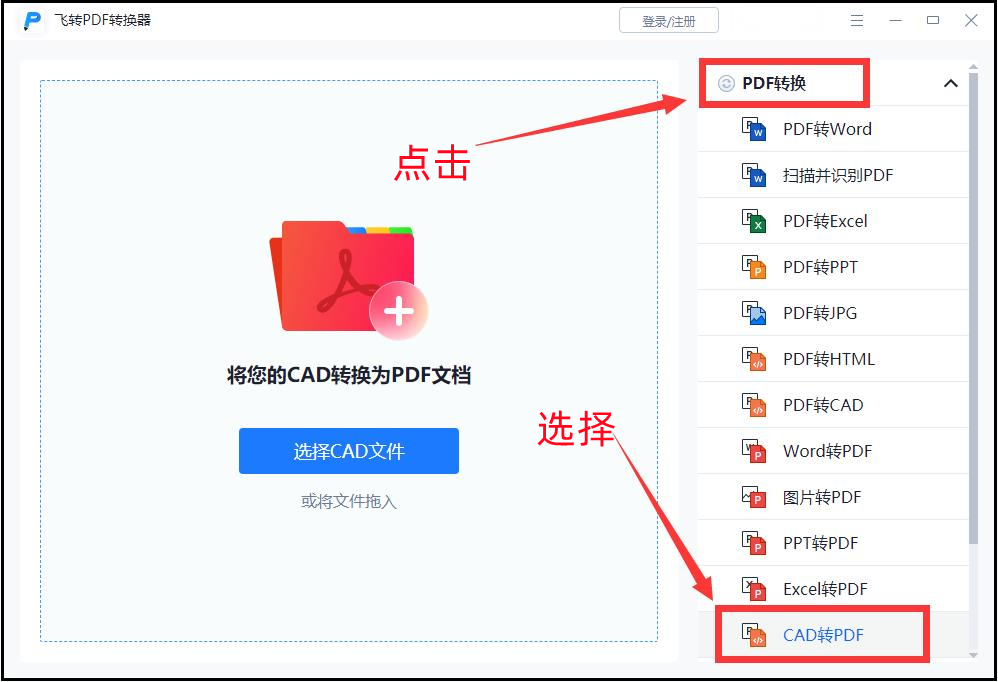Click the 选择CAD文件 blue button
The image size is (998, 682).
point(349,451)
